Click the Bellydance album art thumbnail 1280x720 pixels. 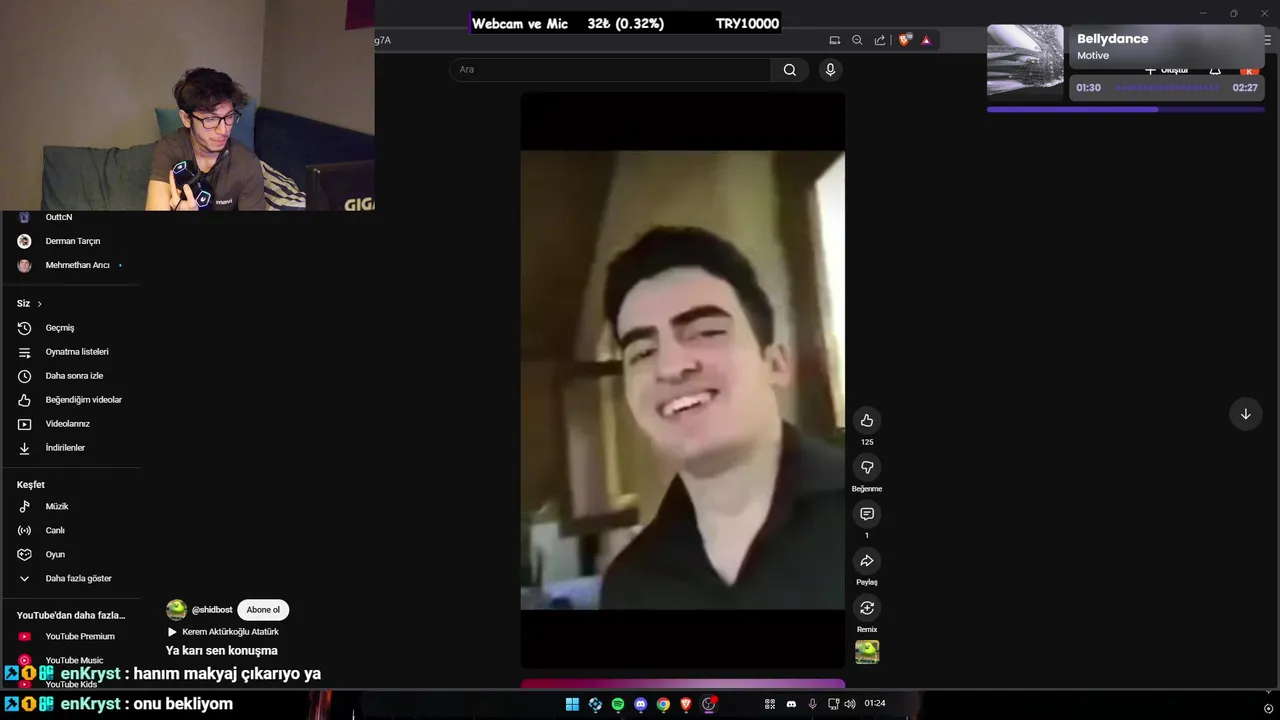pyautogui.click(x=1025, y=61)
